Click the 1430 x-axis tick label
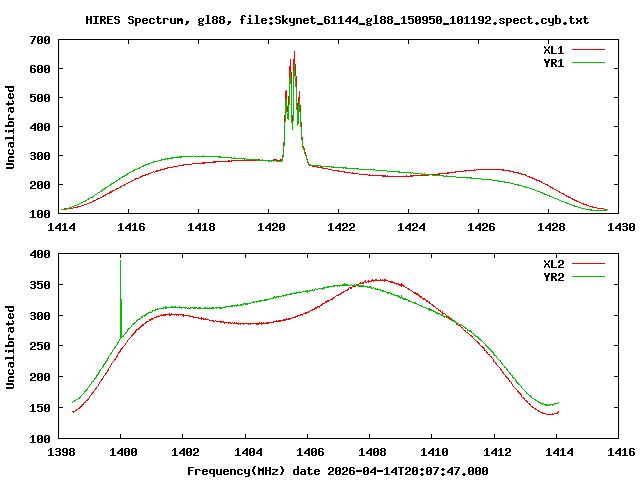The height and width of the screenshot is (480, 640). coord(621,227)
